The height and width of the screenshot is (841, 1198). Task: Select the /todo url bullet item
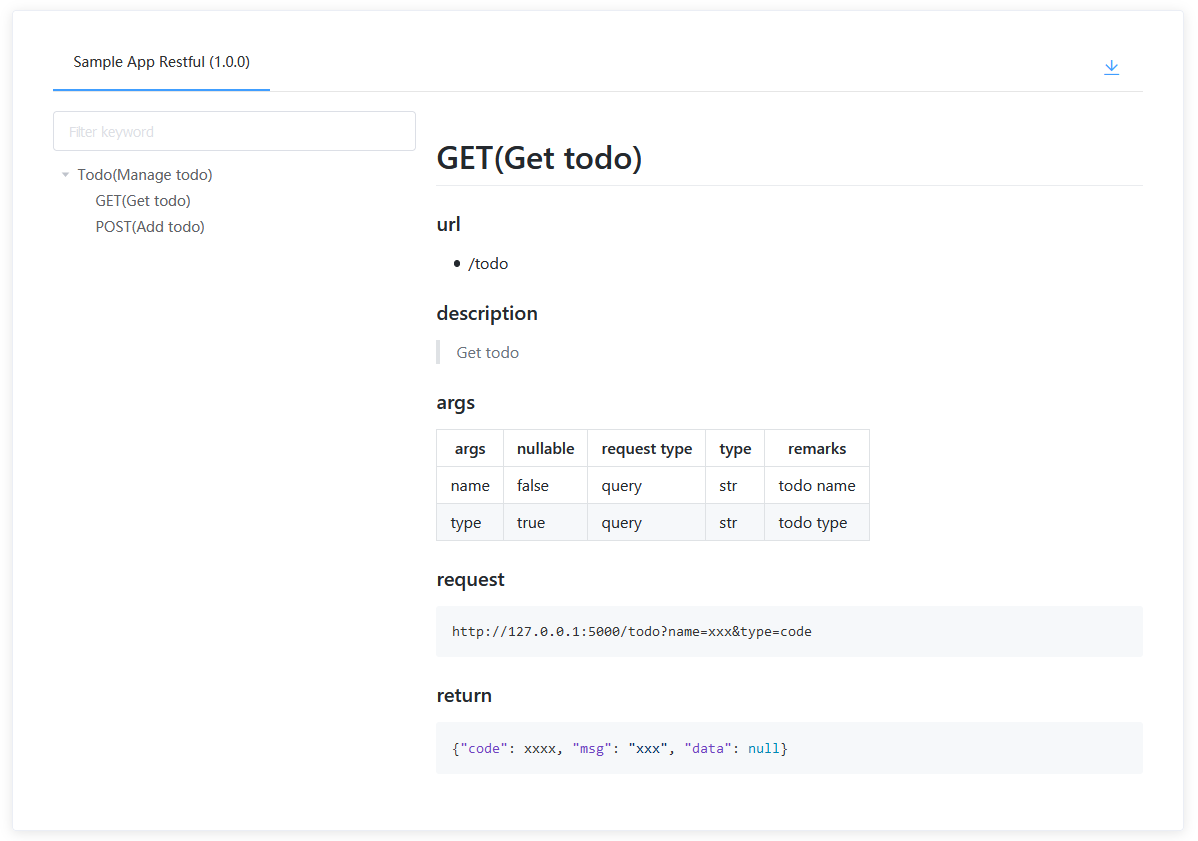click(488, 263)
